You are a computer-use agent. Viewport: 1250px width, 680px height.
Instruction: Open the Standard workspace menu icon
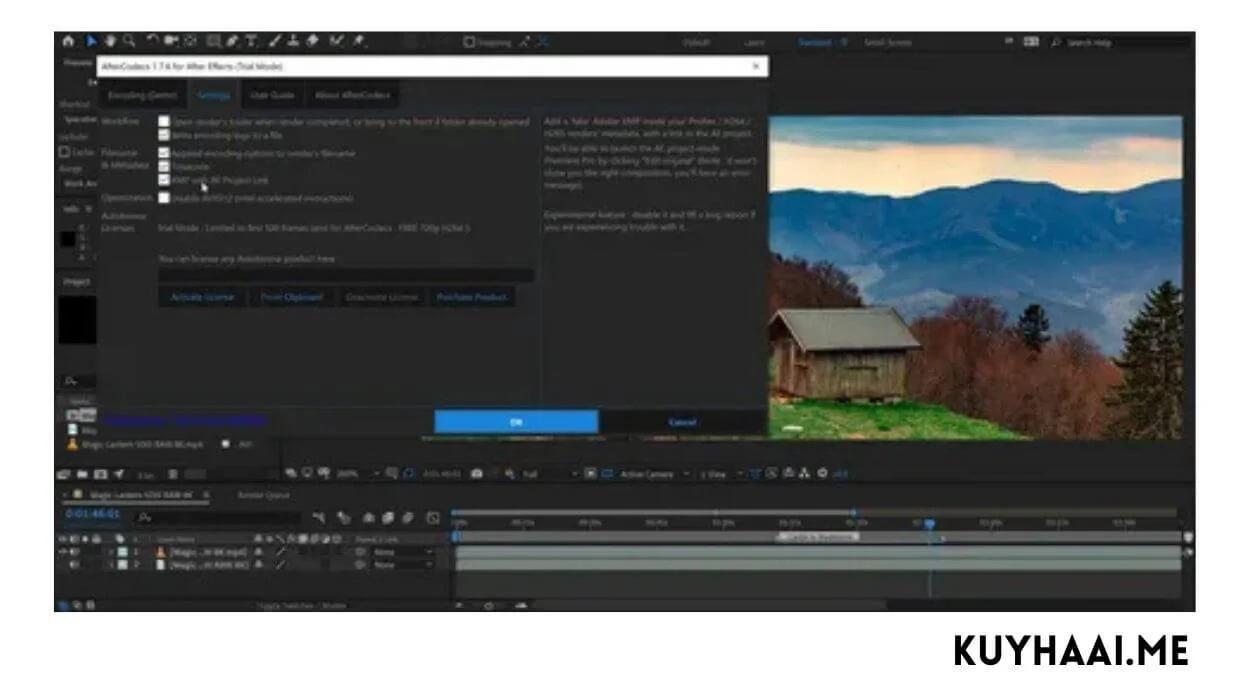click(x=844, y=43)
